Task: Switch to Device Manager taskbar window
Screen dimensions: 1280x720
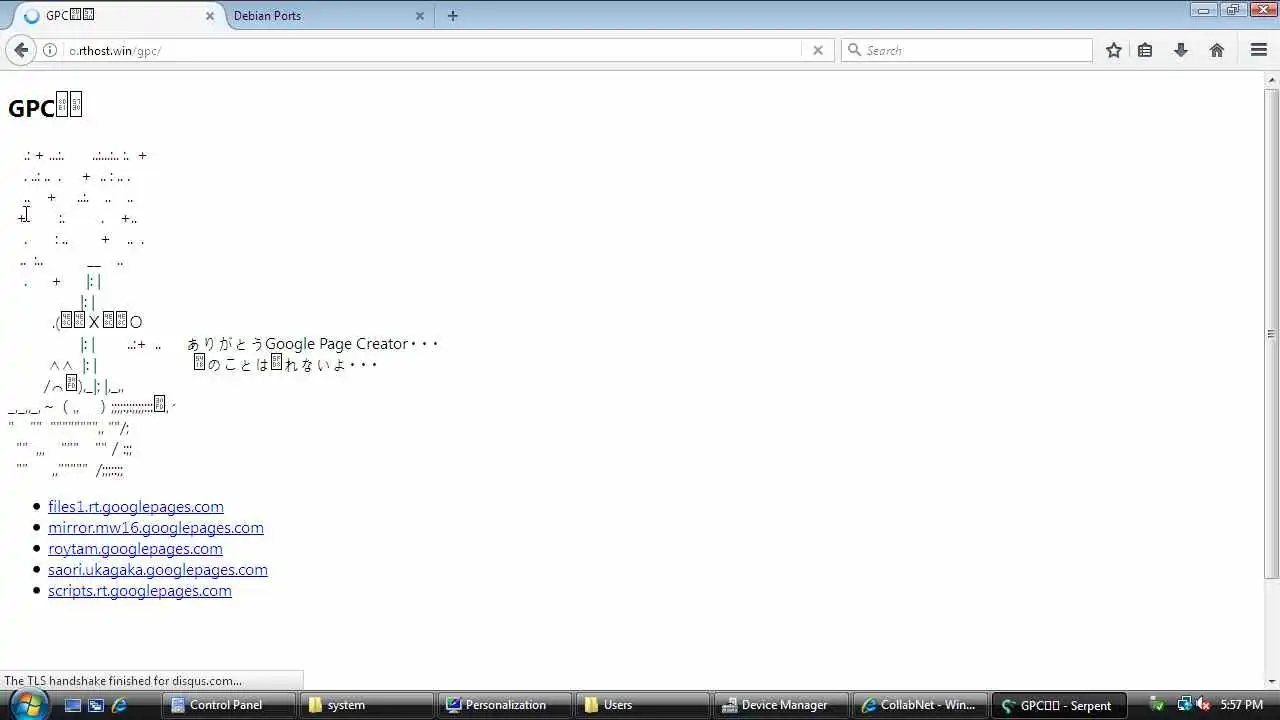Action: [781, 705]
